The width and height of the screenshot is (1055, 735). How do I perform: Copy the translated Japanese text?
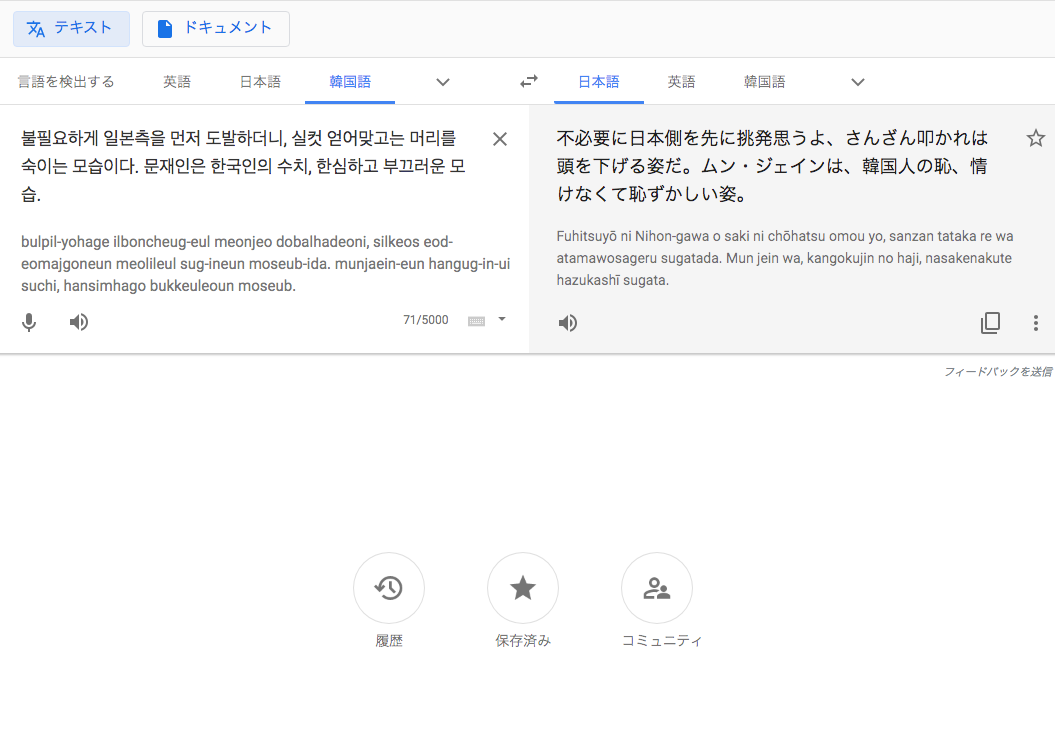[990, 323]
